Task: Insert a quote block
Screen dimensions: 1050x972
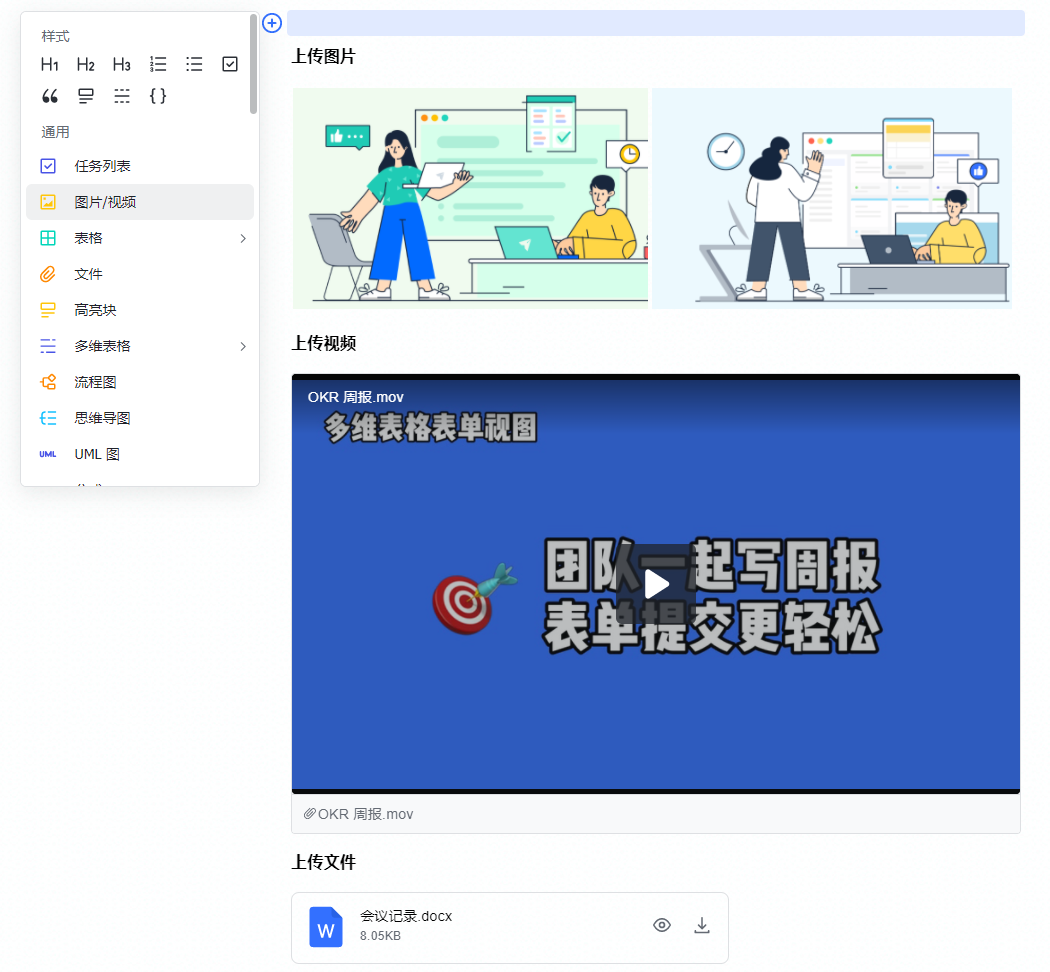Action: [x=50, y=96]
